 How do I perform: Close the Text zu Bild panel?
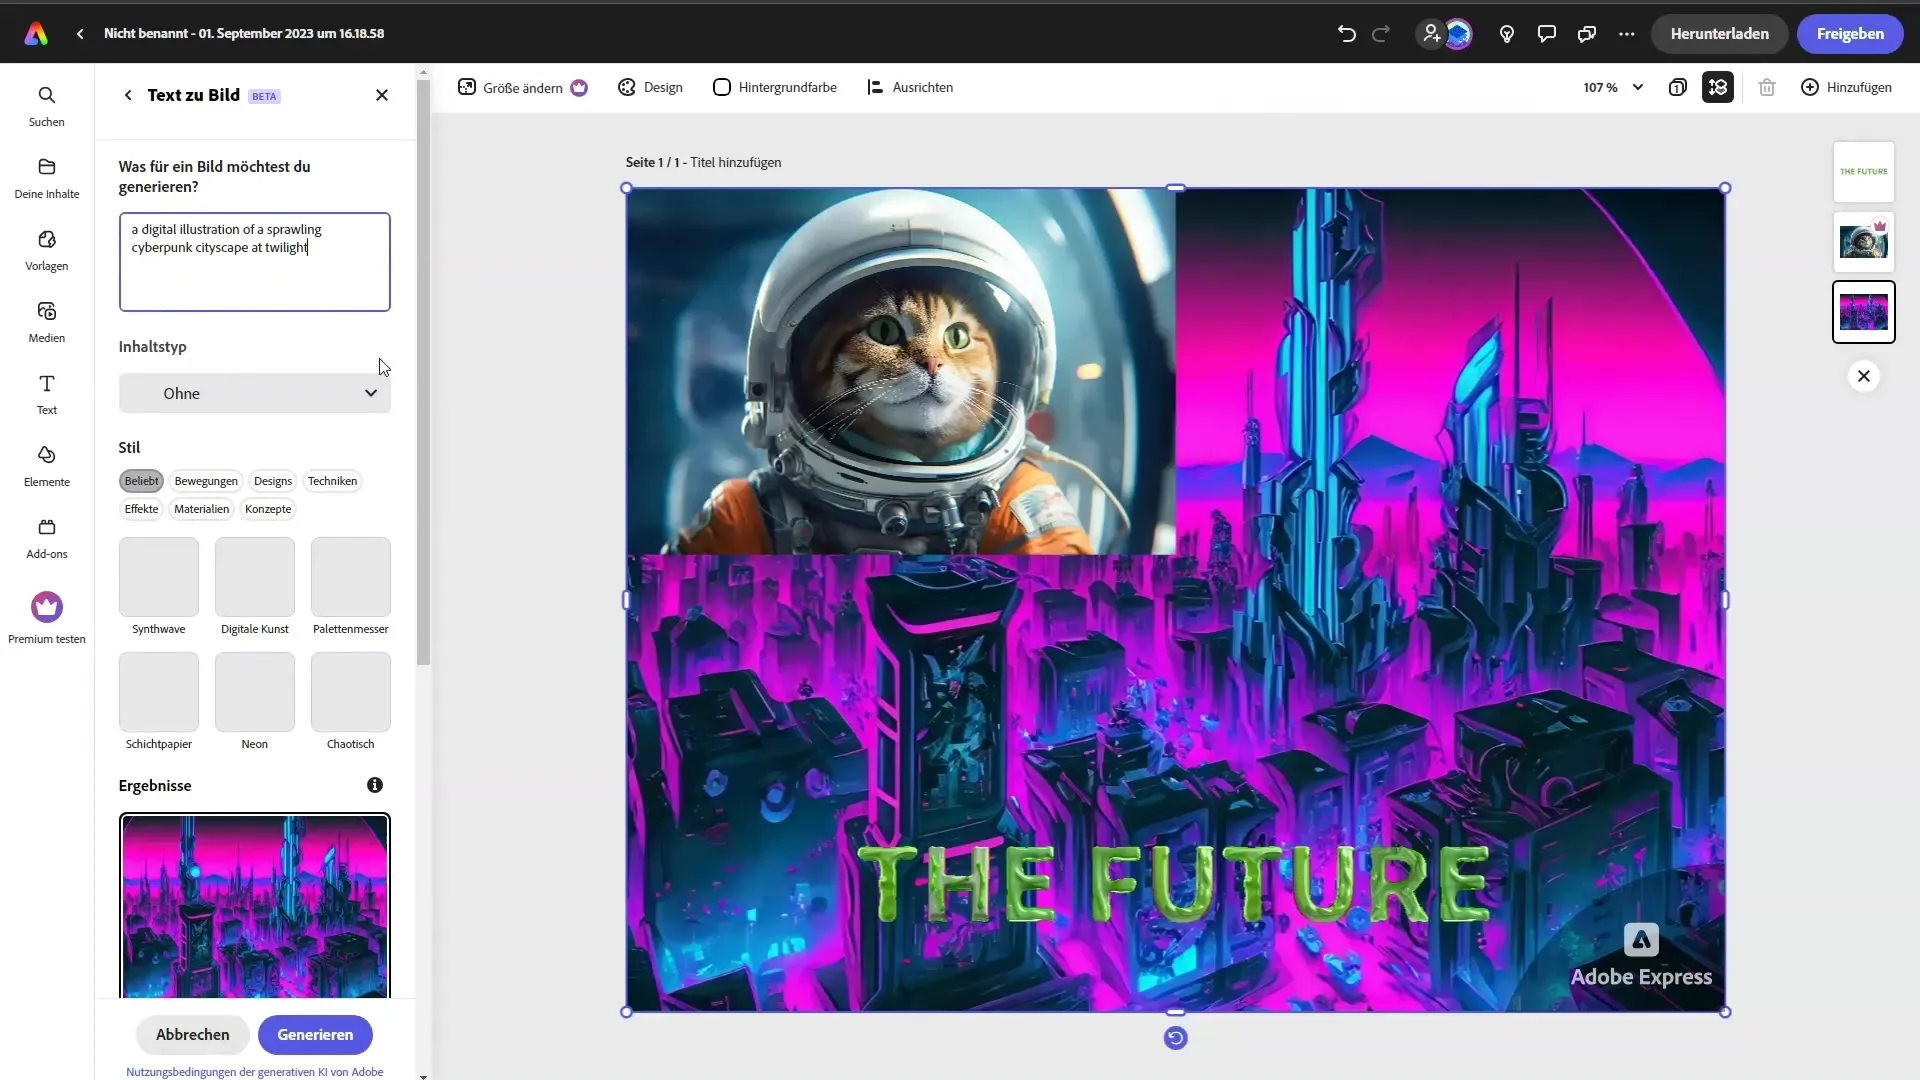coord(382,95)
